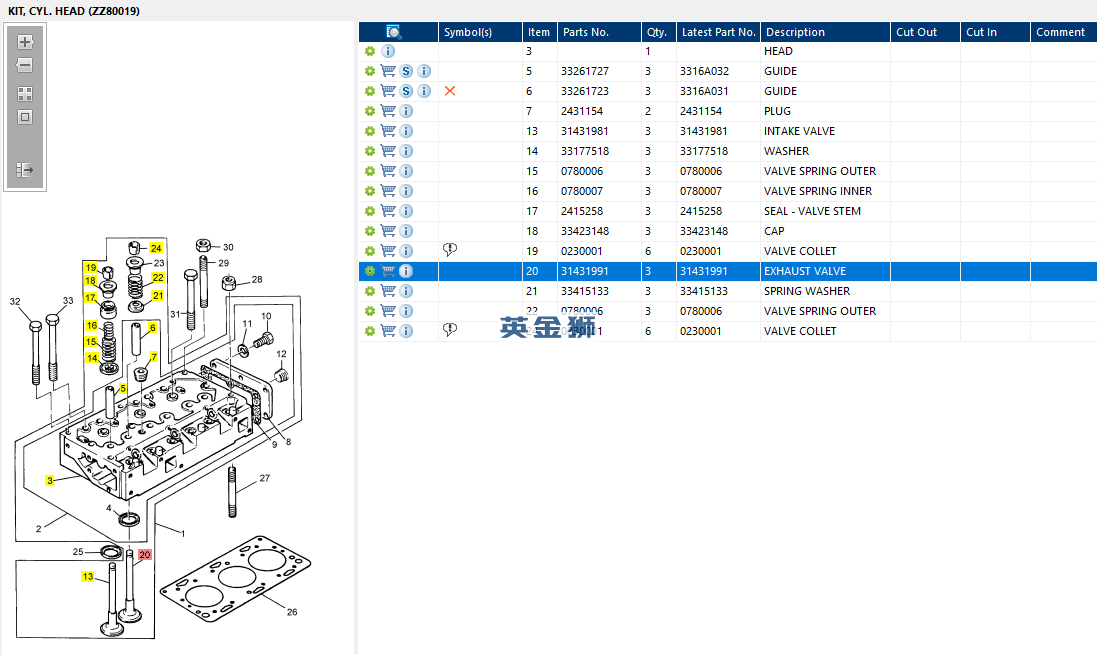Select the SEAL - VALVE STEM row
Screen dimensions: 1097x655
[x=812, y=211]
